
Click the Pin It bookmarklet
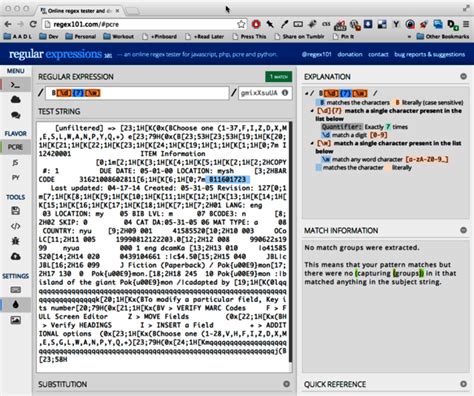pyautogui.click(x=345, y=36)
